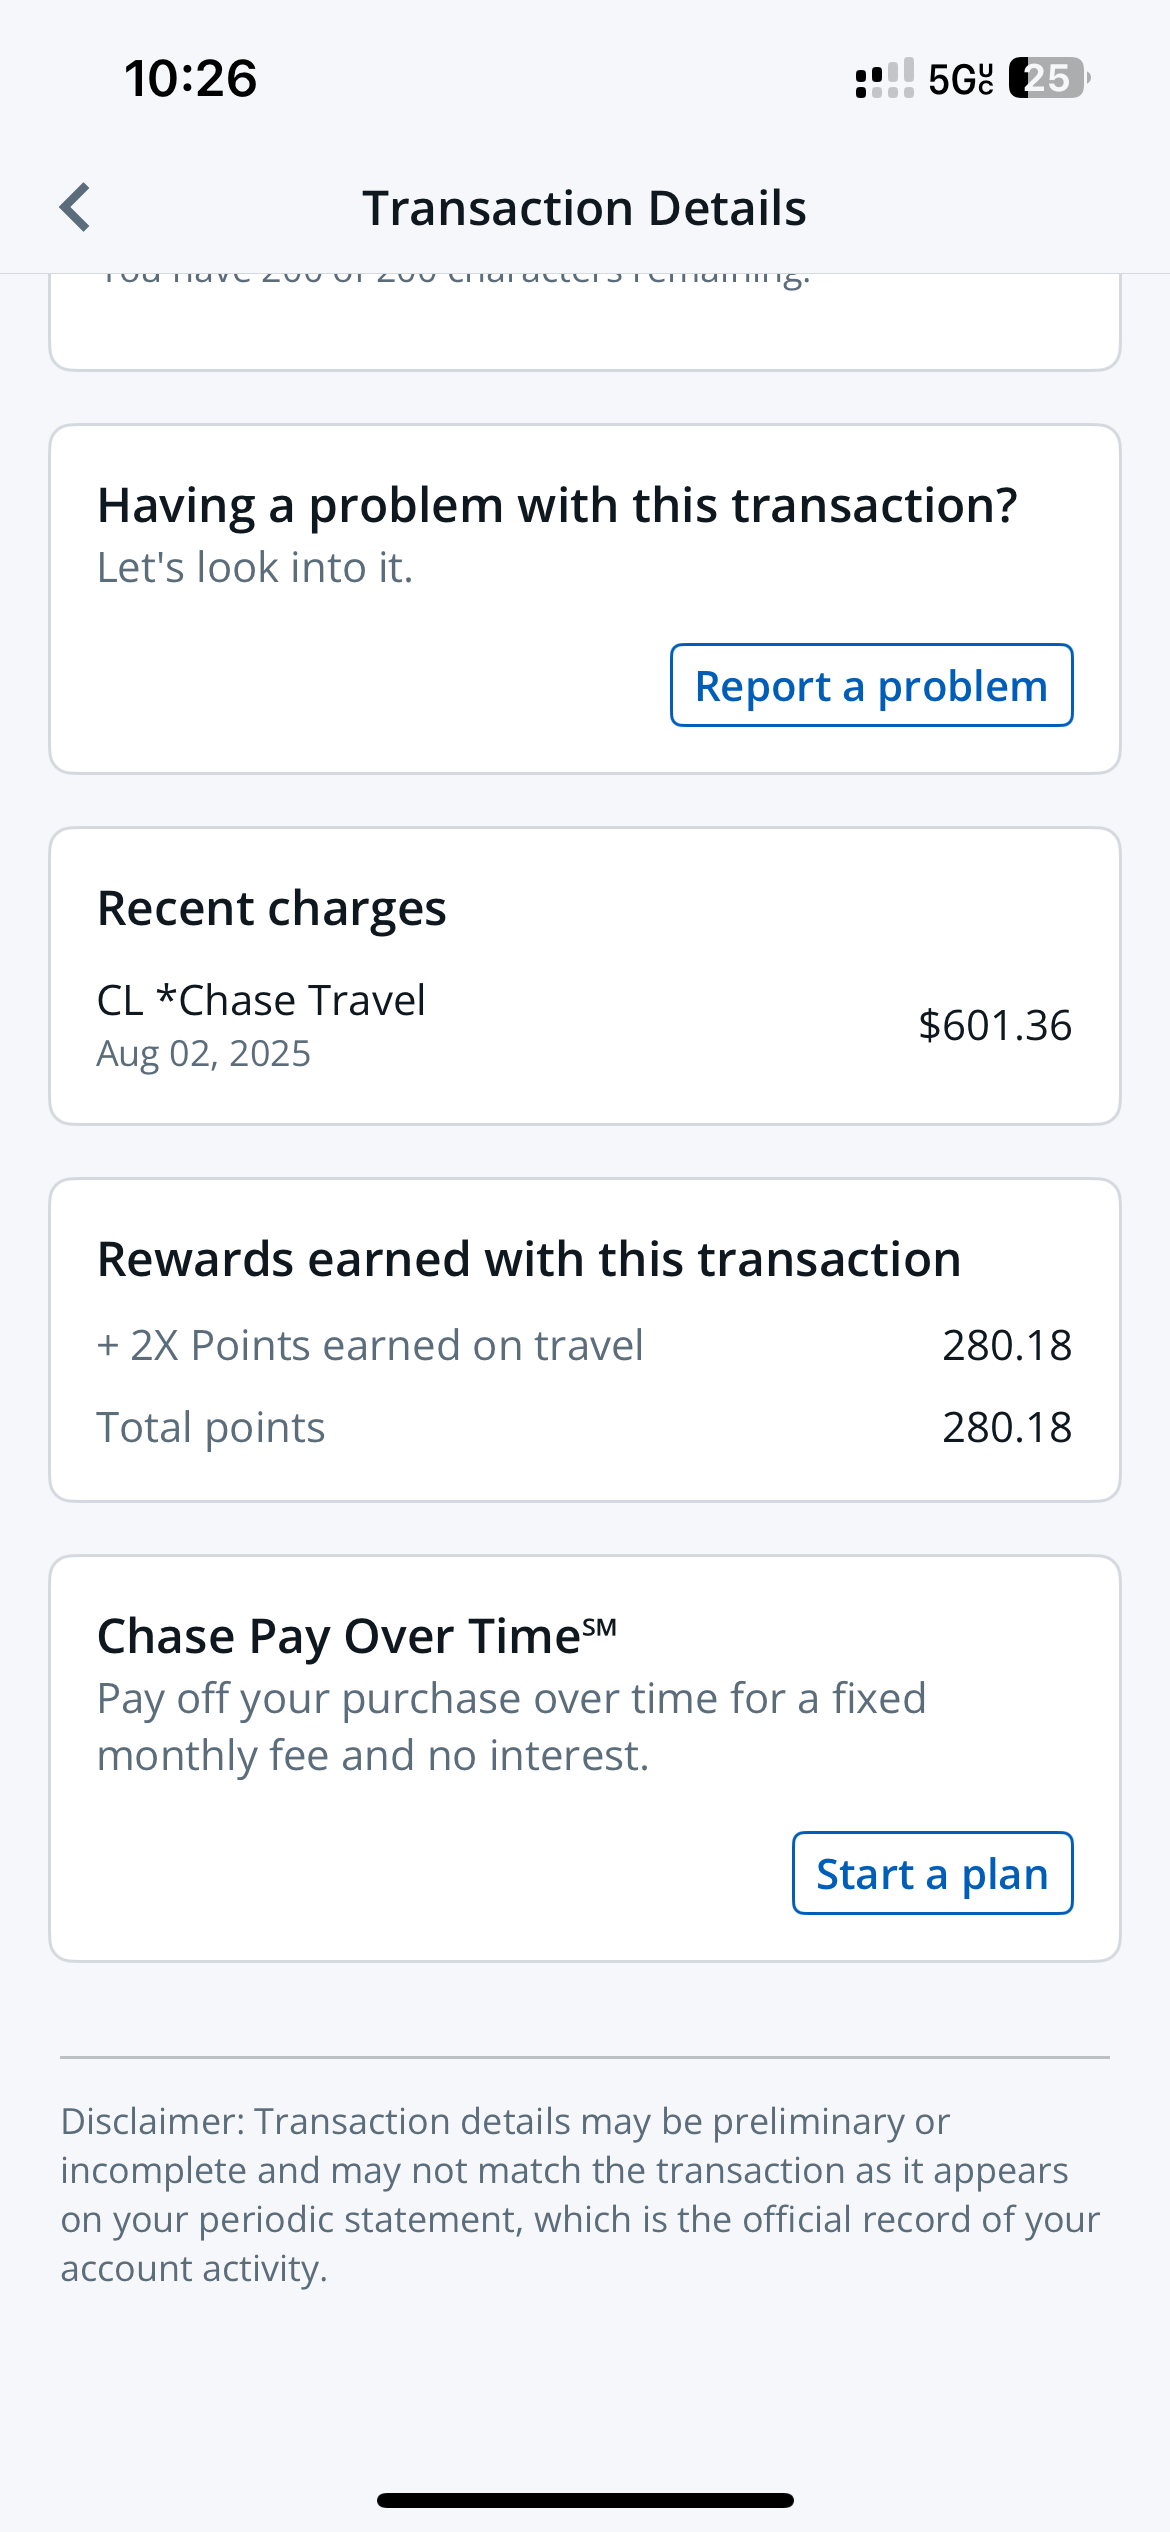Screen dimensions: 1170x2532
Task: Tap the back chevron arrow
Action: [x=76, y=208]
